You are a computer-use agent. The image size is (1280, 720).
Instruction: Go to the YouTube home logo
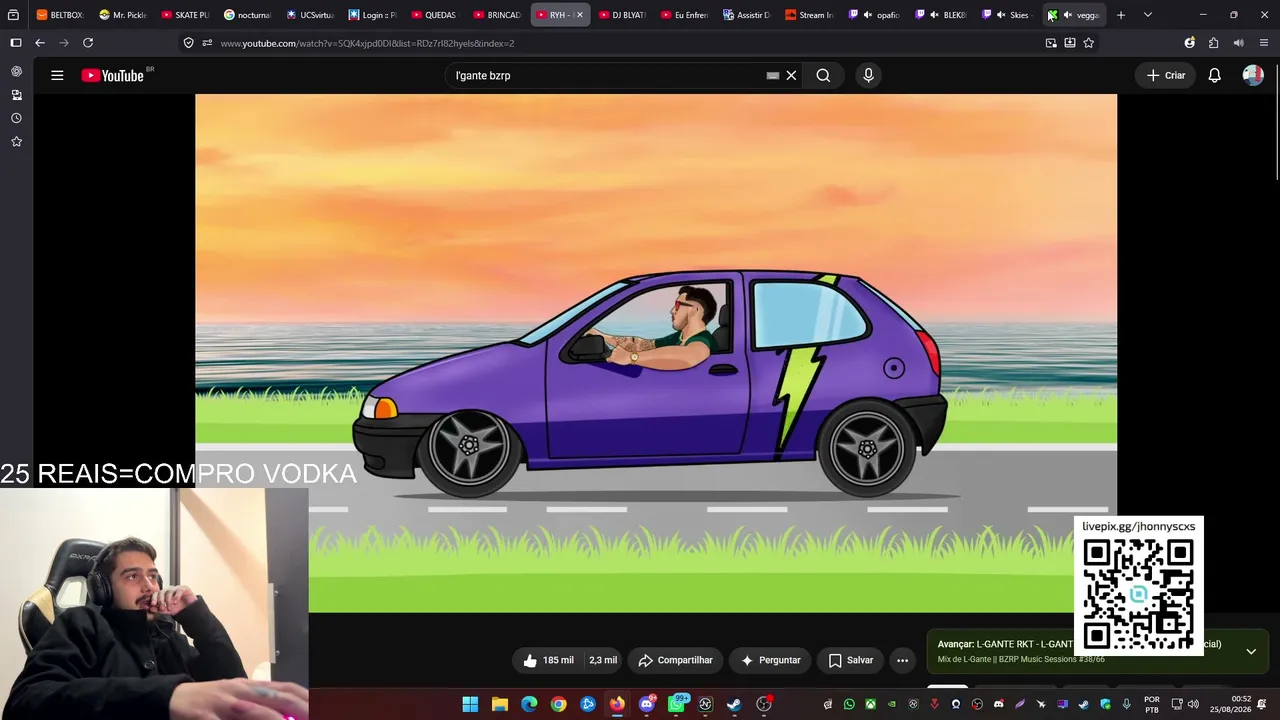113,75
